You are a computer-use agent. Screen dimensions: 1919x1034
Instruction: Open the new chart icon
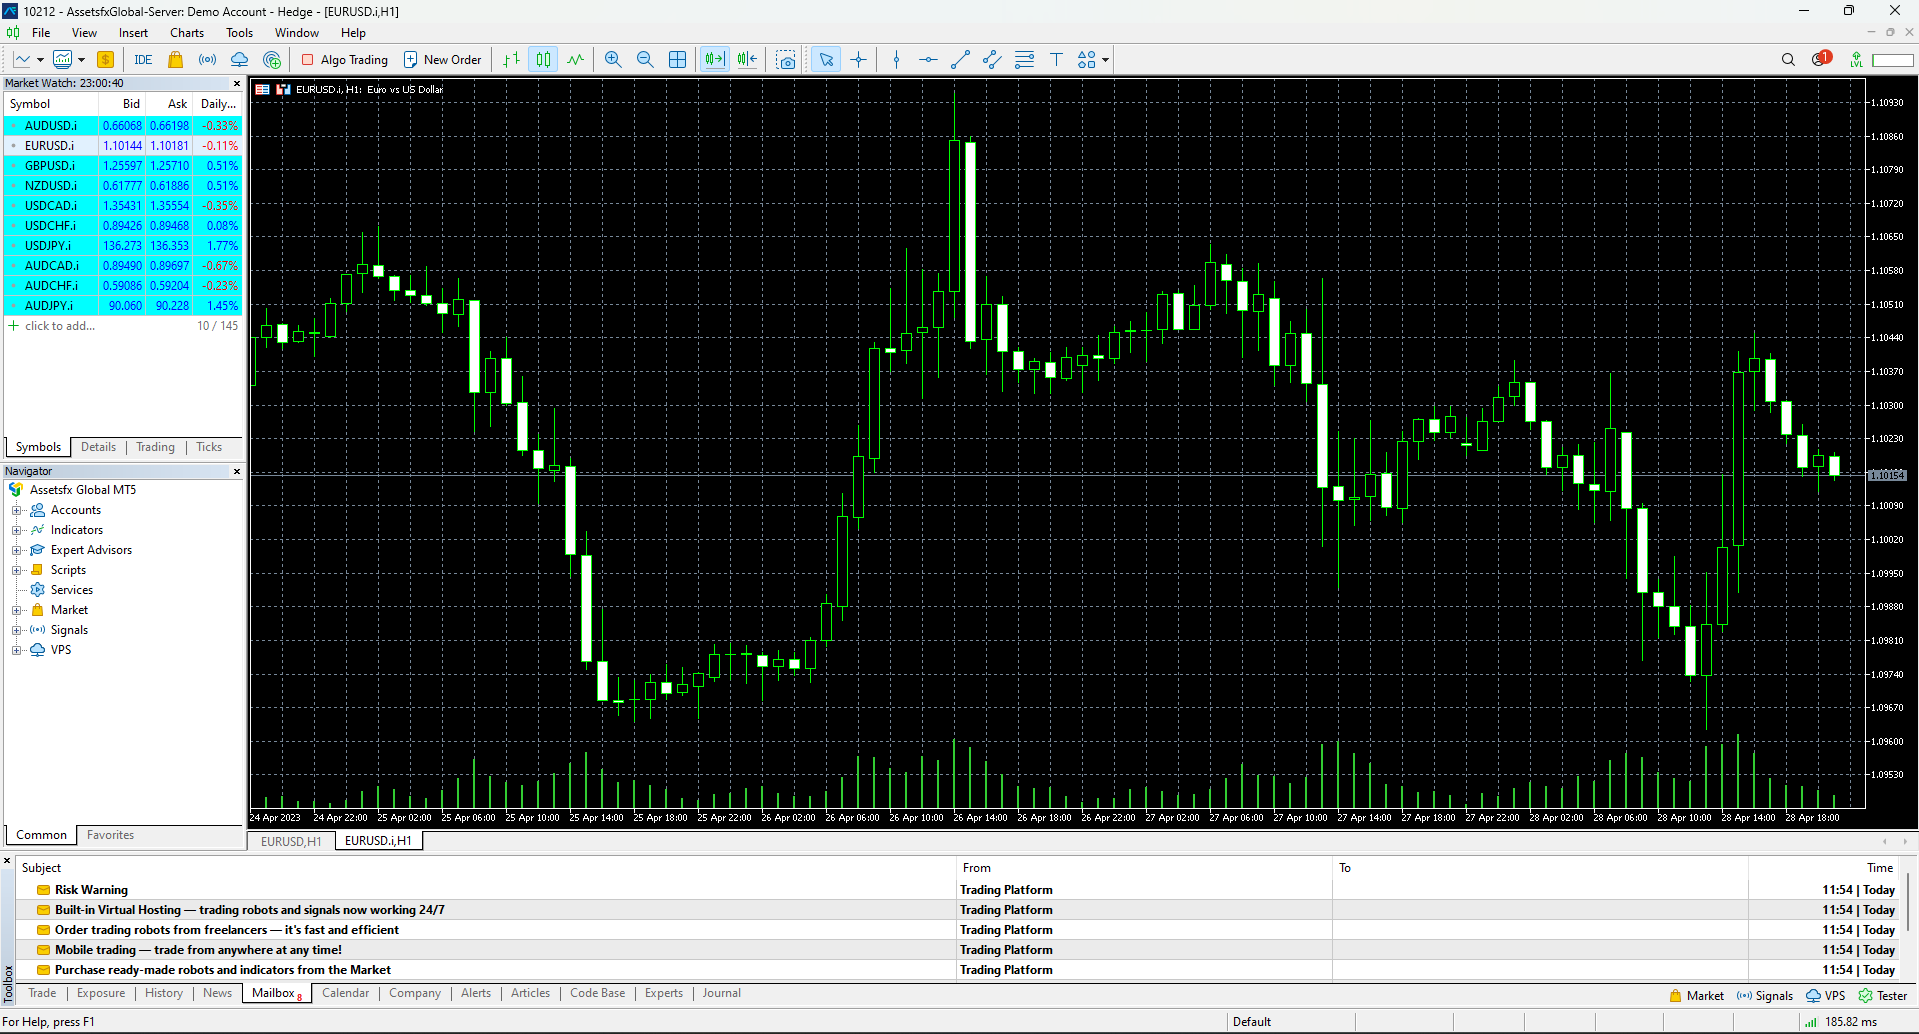[22, 60]
